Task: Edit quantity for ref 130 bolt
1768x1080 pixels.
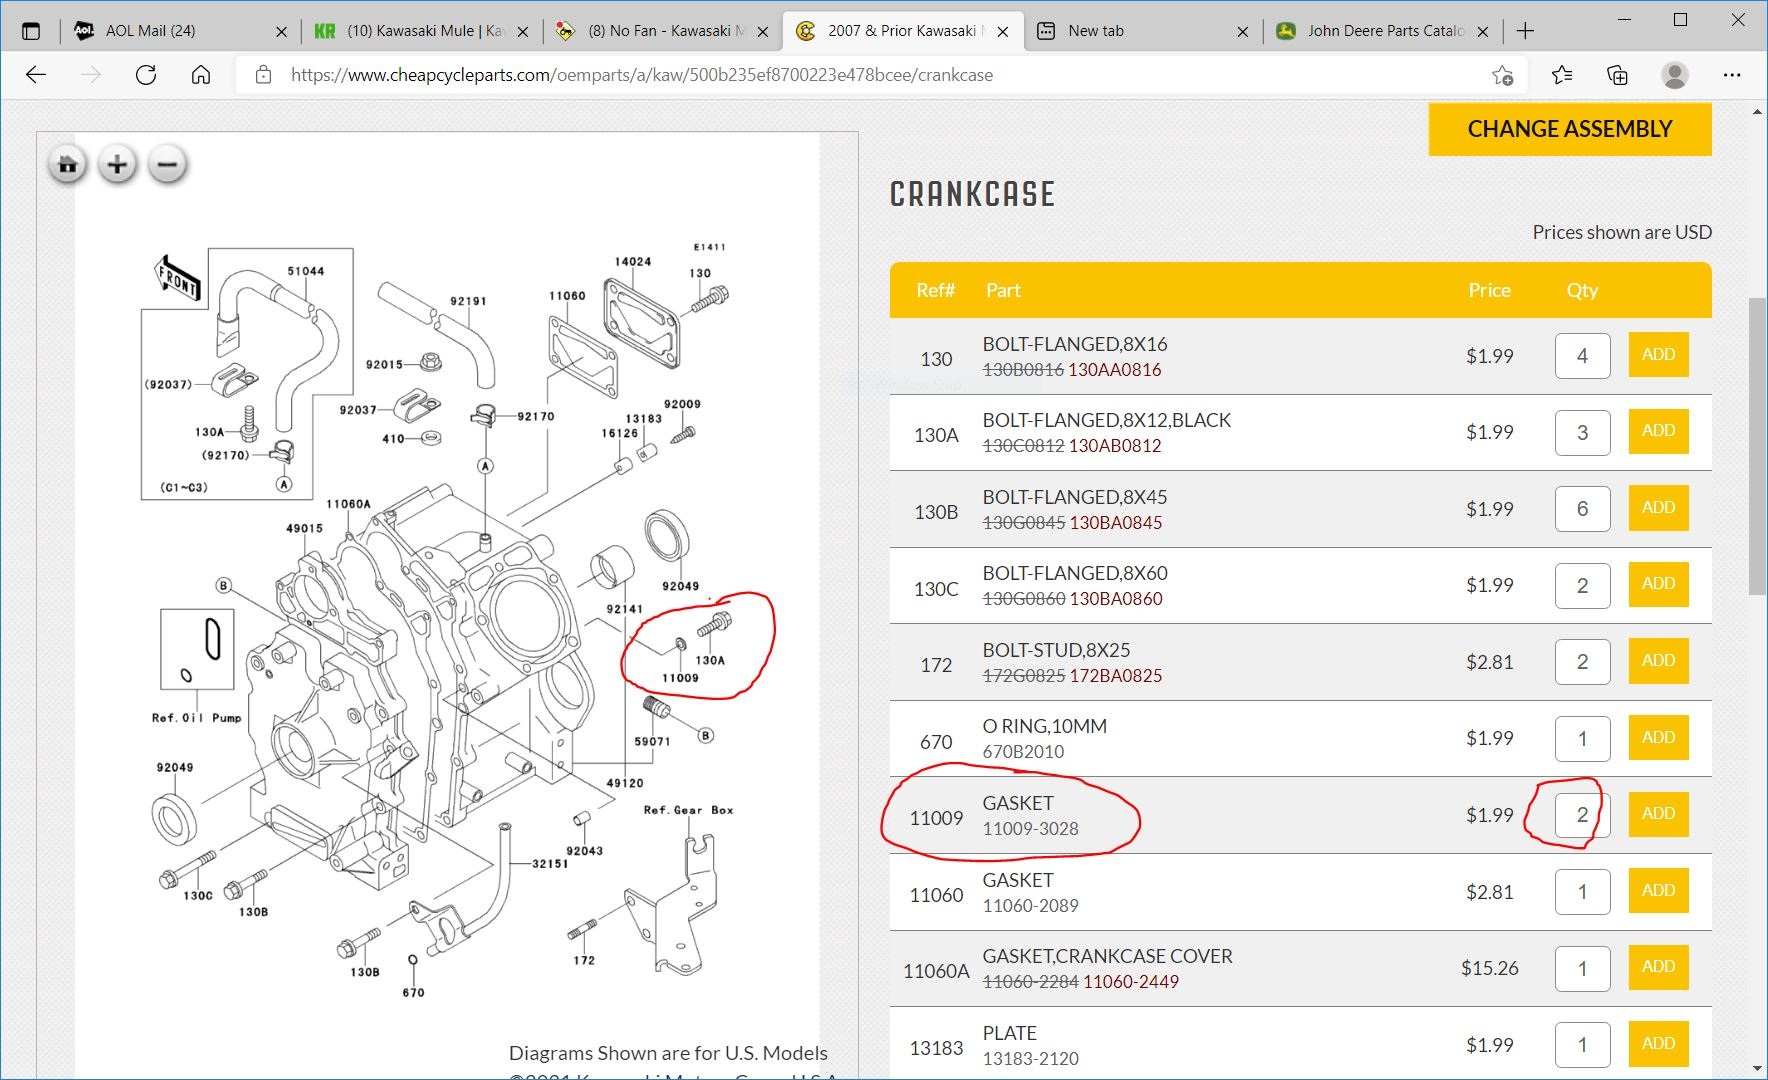Action: pyautogui.click(x=1582, y=356)
